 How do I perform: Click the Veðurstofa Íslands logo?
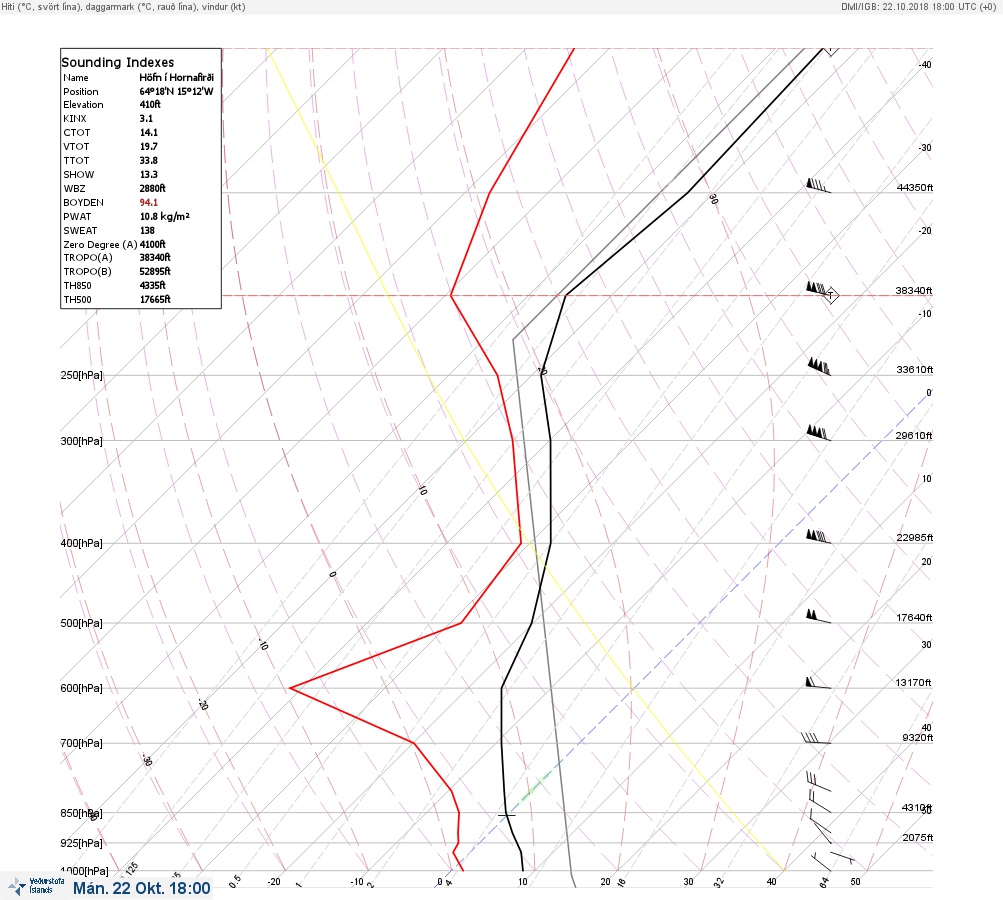36,886
